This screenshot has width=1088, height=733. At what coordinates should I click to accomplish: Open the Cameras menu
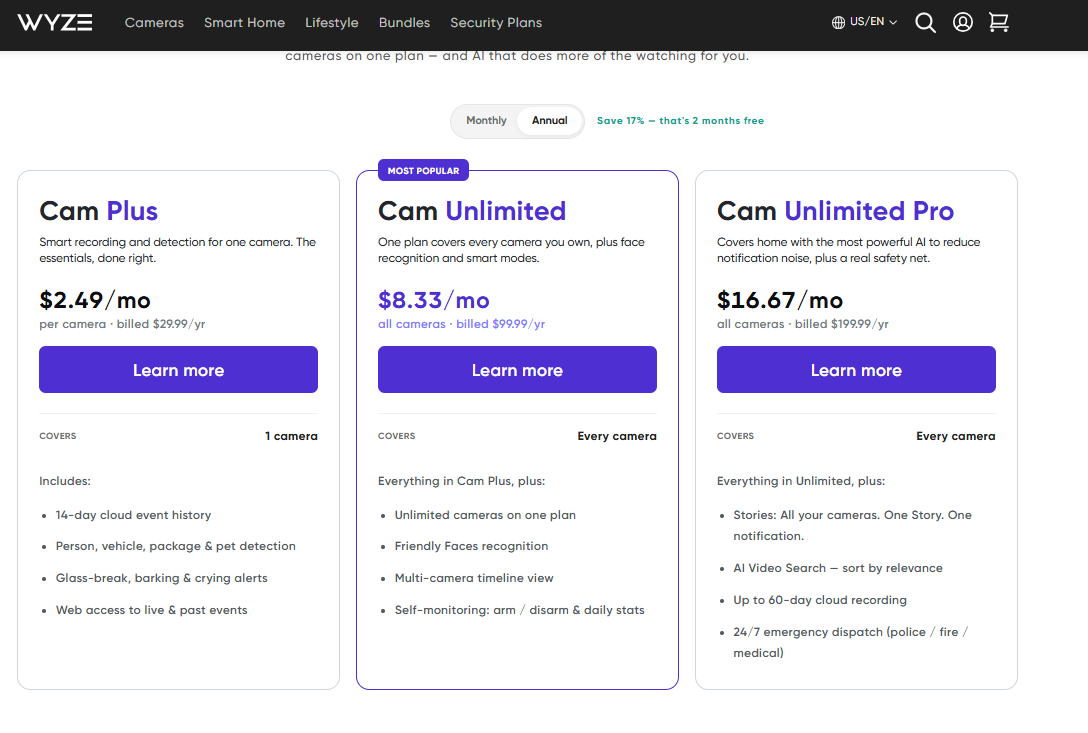154,22
